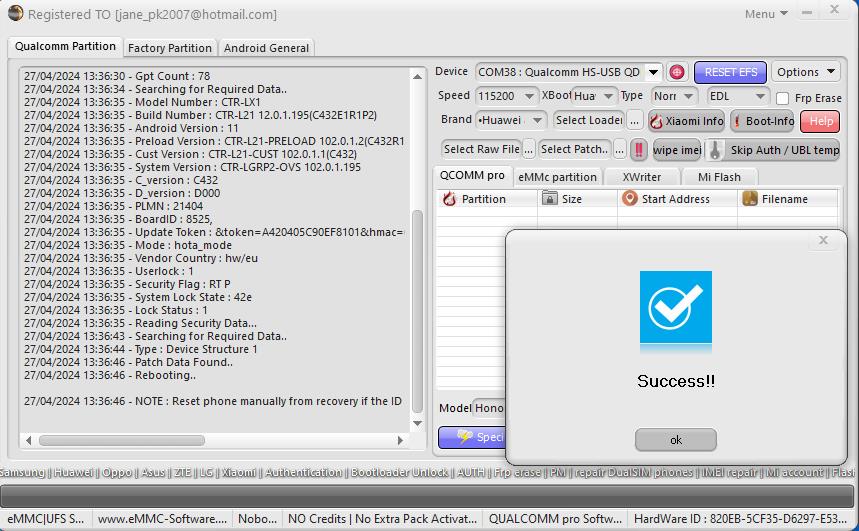Click ok in the Success dialog
Screen dimensions: 859x531
point(675,439)
